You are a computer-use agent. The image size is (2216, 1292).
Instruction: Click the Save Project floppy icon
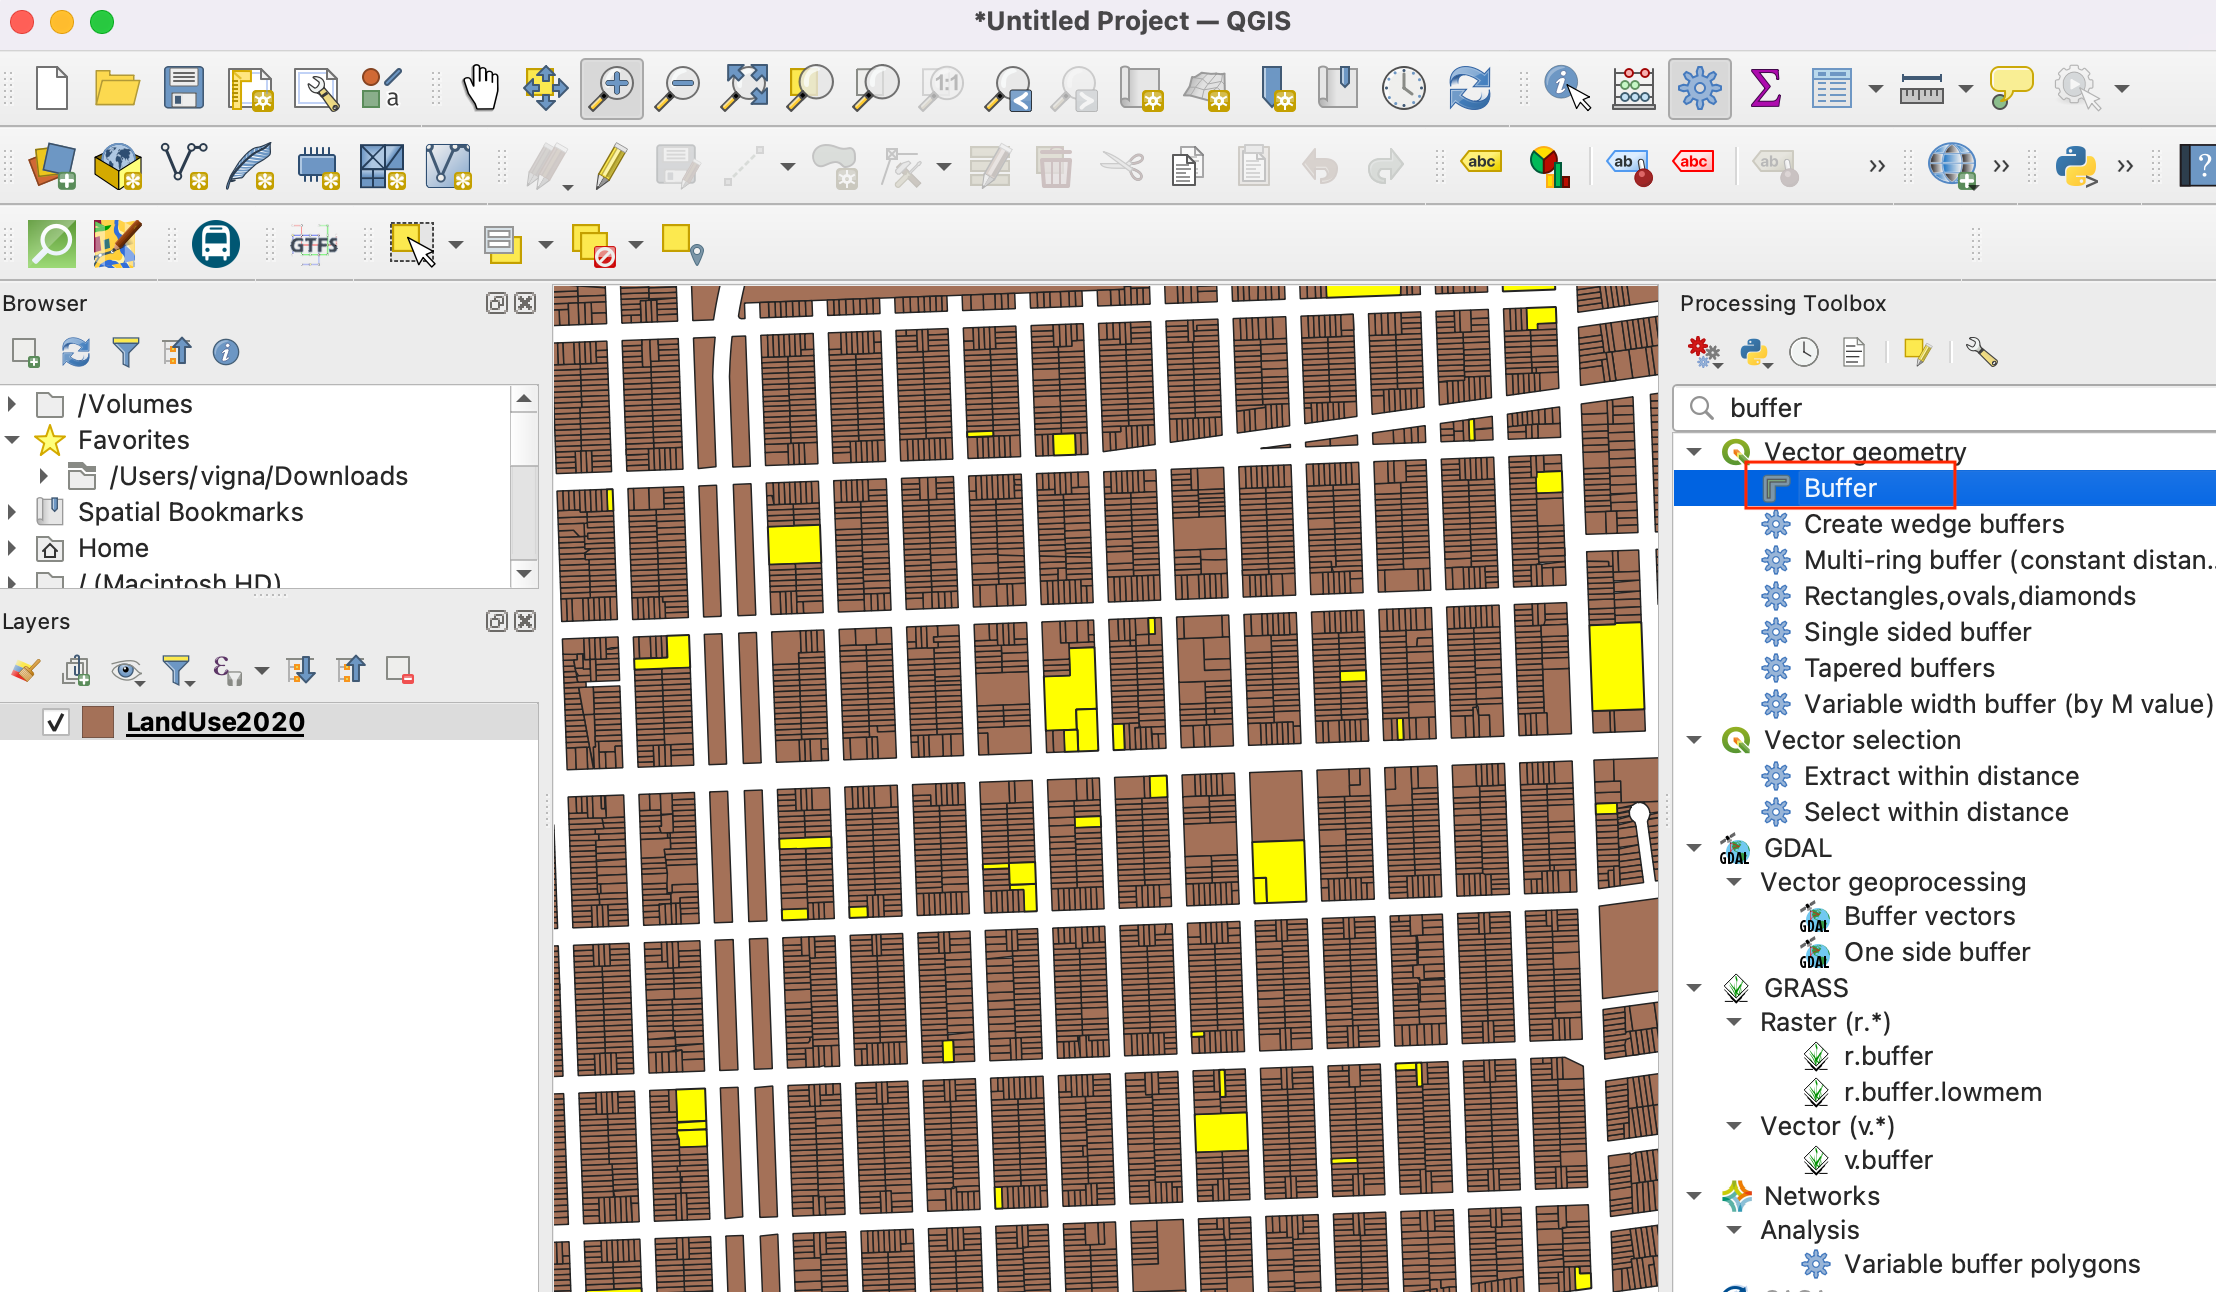183,88
